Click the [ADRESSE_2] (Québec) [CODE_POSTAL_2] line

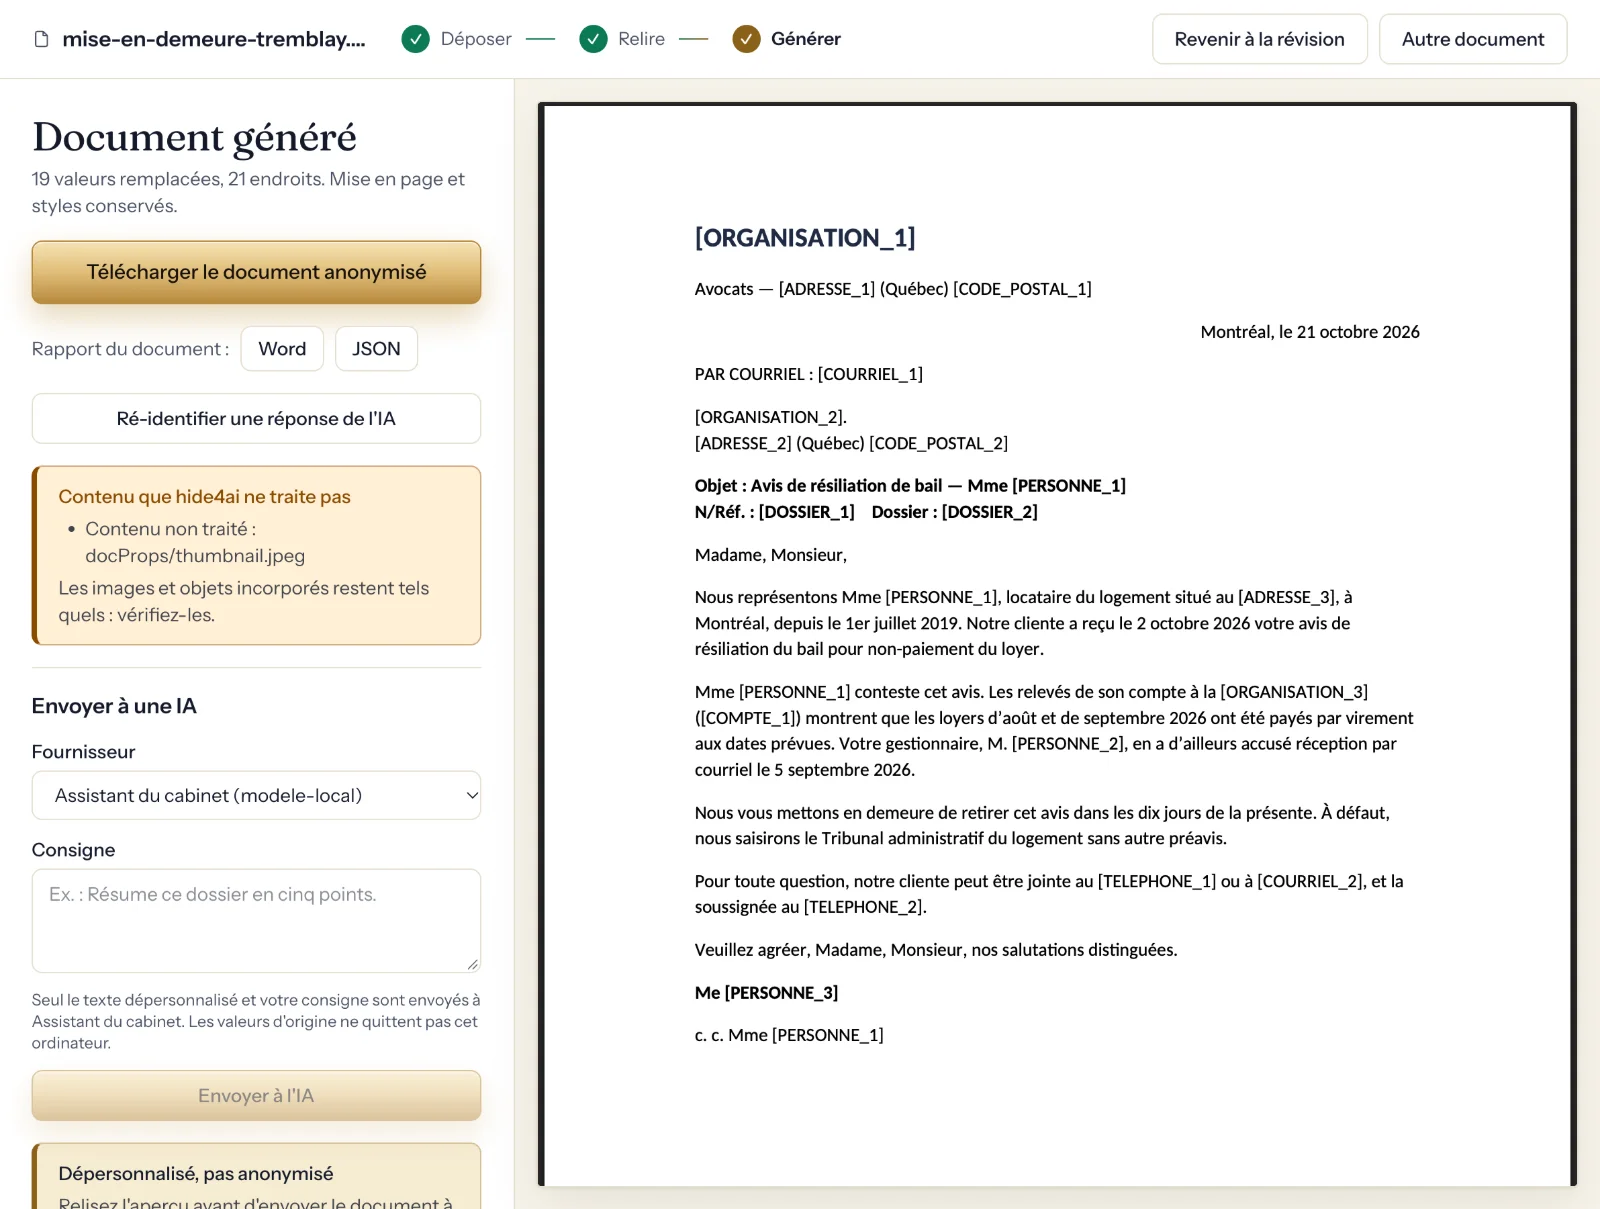click(x=851, y=443)
